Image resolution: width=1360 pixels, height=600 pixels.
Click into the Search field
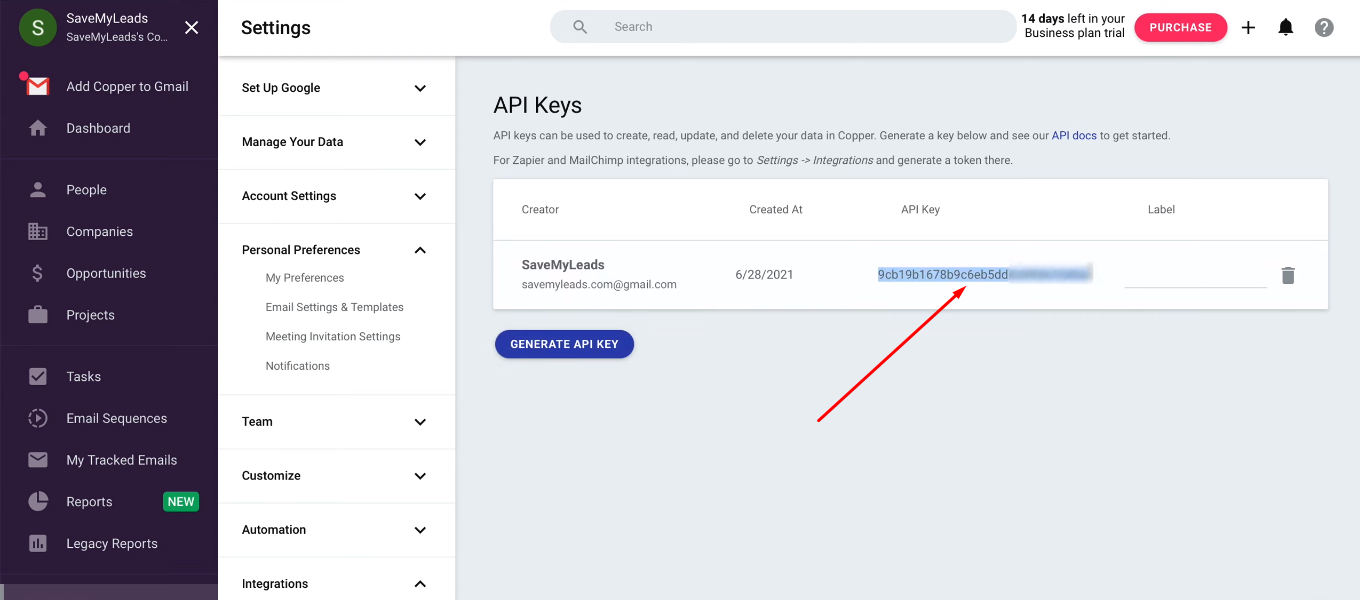(x=783, y=27)
